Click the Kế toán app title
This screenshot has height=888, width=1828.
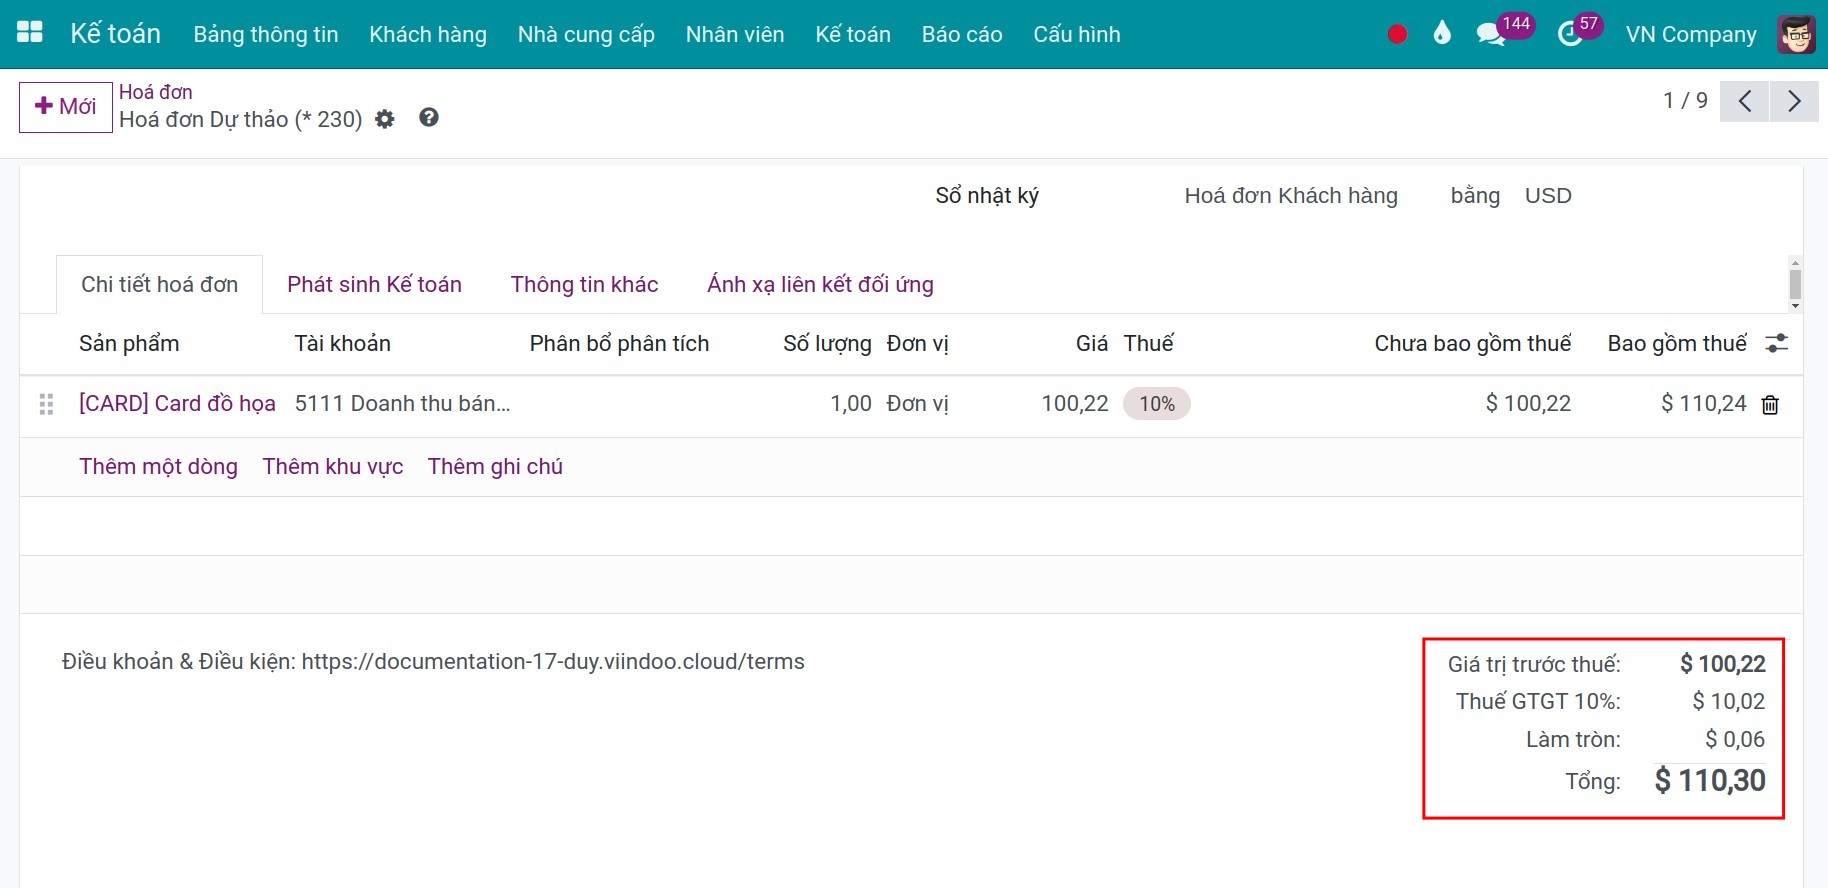click(115, 34)
